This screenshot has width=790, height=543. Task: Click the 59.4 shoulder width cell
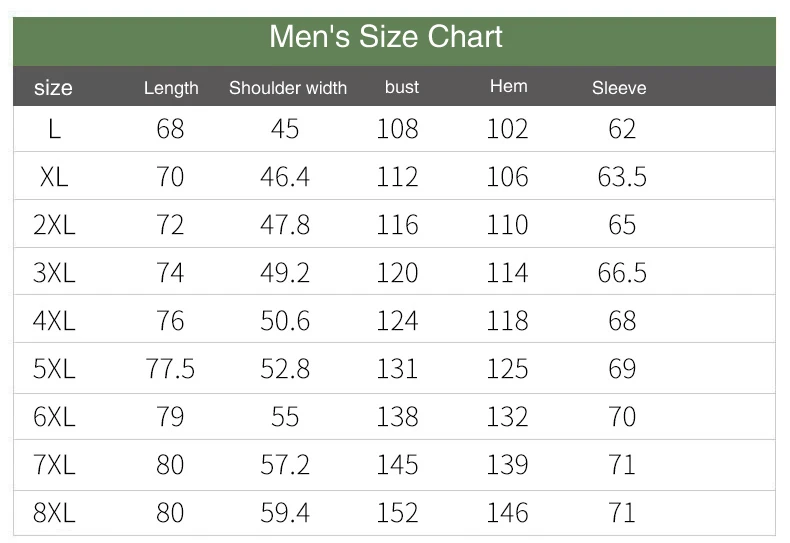tap(285, 513)
